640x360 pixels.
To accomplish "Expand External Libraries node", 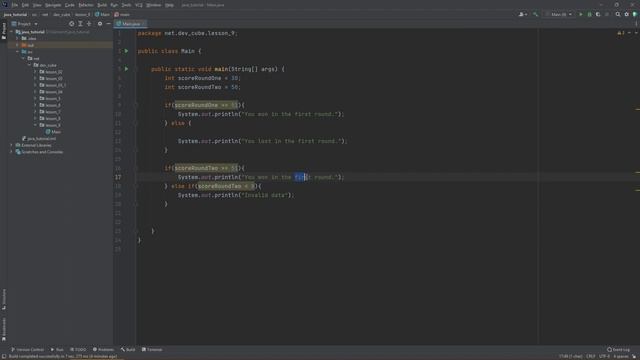I will tap(11, 145).
